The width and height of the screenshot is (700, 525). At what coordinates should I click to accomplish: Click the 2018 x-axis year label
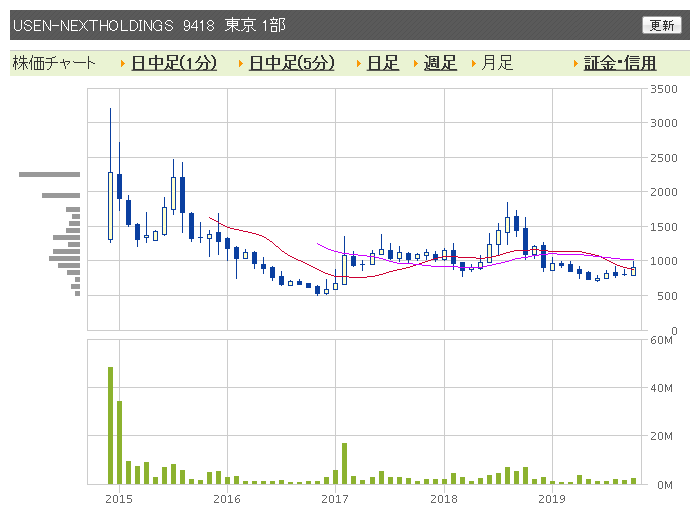pos(444,499)
